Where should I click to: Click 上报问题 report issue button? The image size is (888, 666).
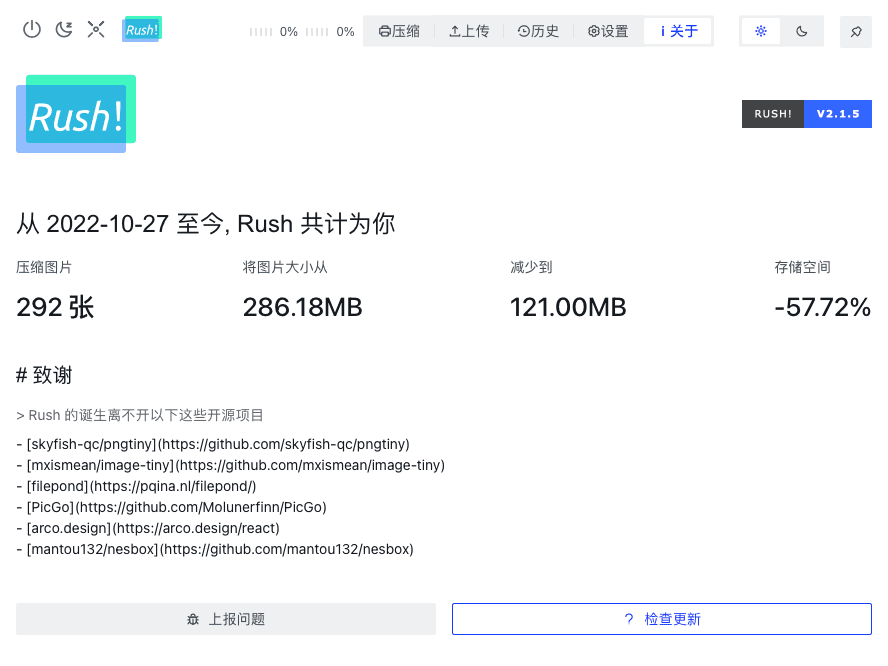click(x=226, y=619)
